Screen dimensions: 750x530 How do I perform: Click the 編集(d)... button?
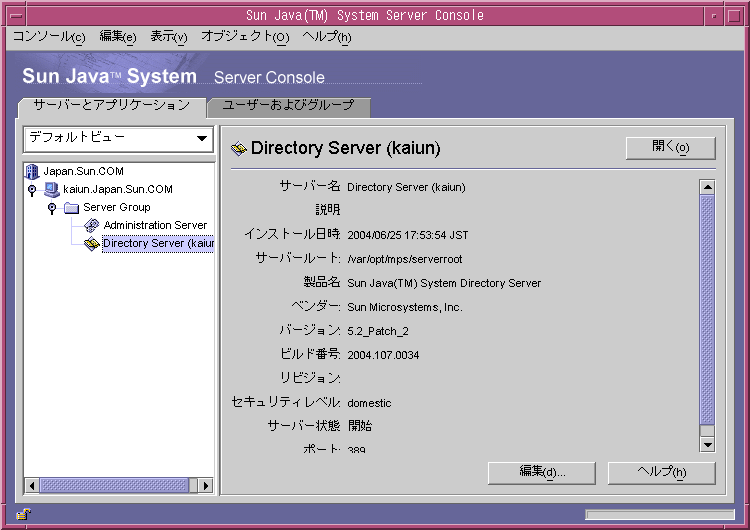(542, 473)
